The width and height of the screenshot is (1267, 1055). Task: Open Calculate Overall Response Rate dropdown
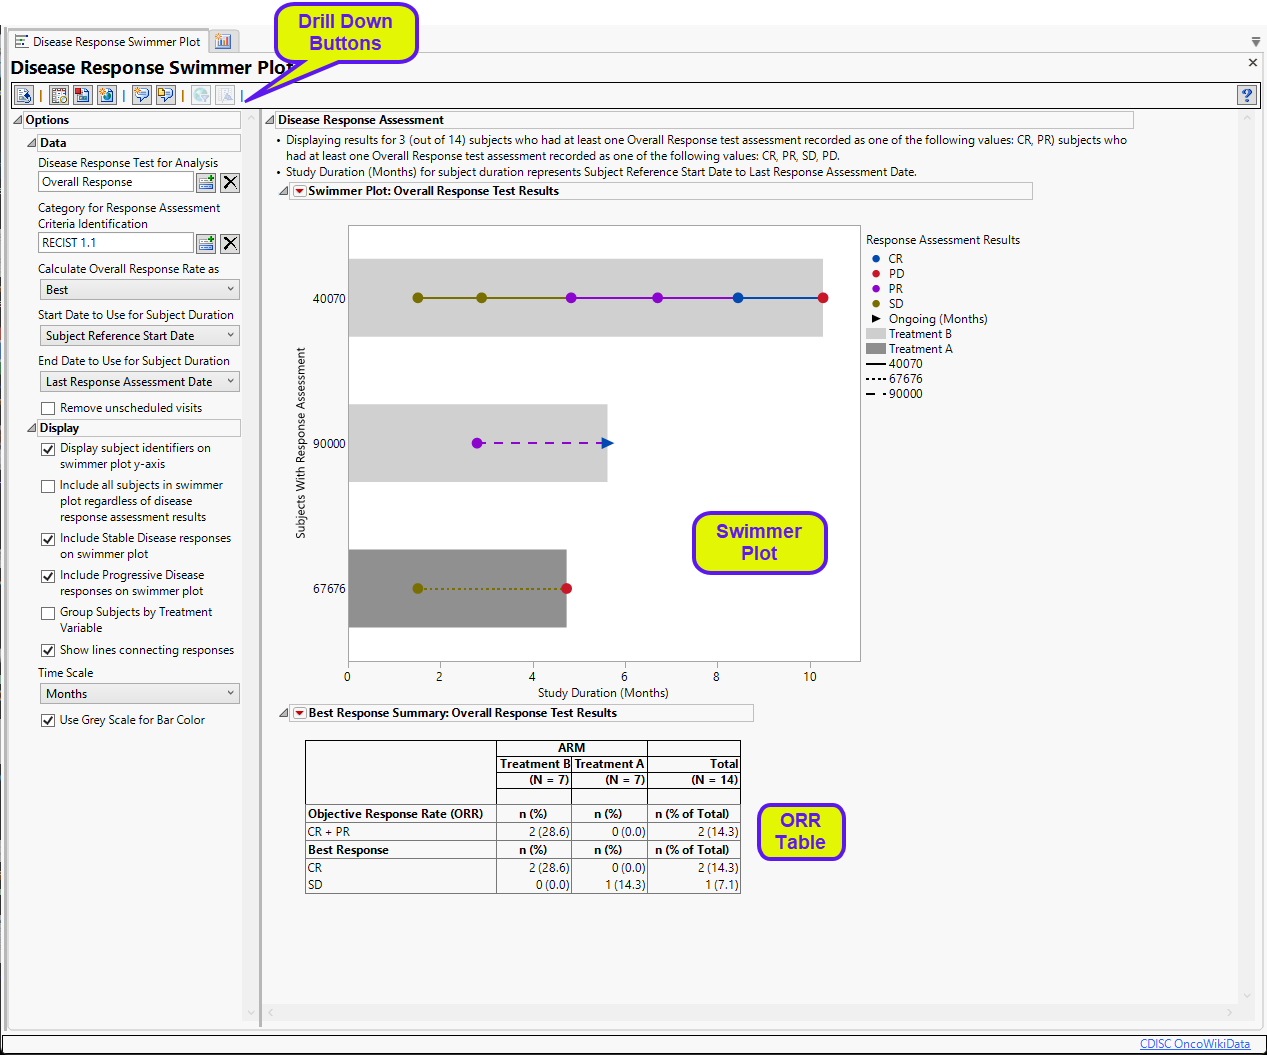pyautogui.click(x=139, y=290)
